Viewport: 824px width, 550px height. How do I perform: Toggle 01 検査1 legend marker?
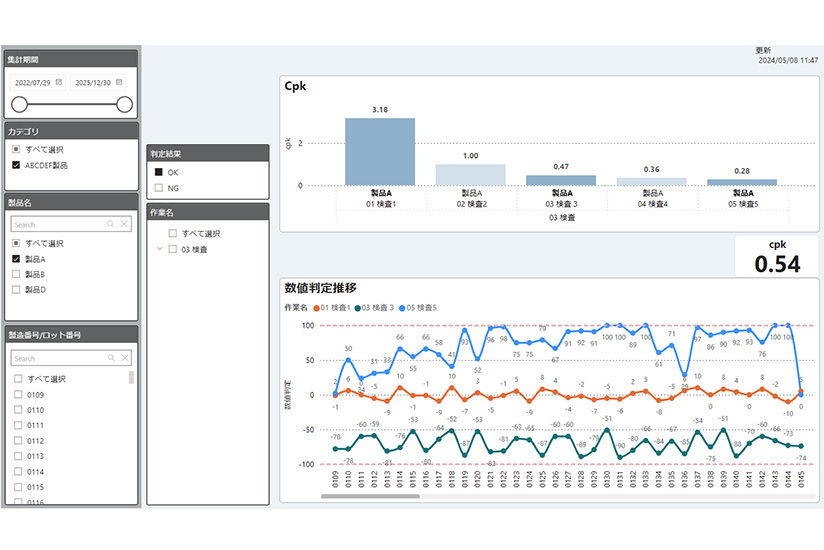tap(317, 307)
